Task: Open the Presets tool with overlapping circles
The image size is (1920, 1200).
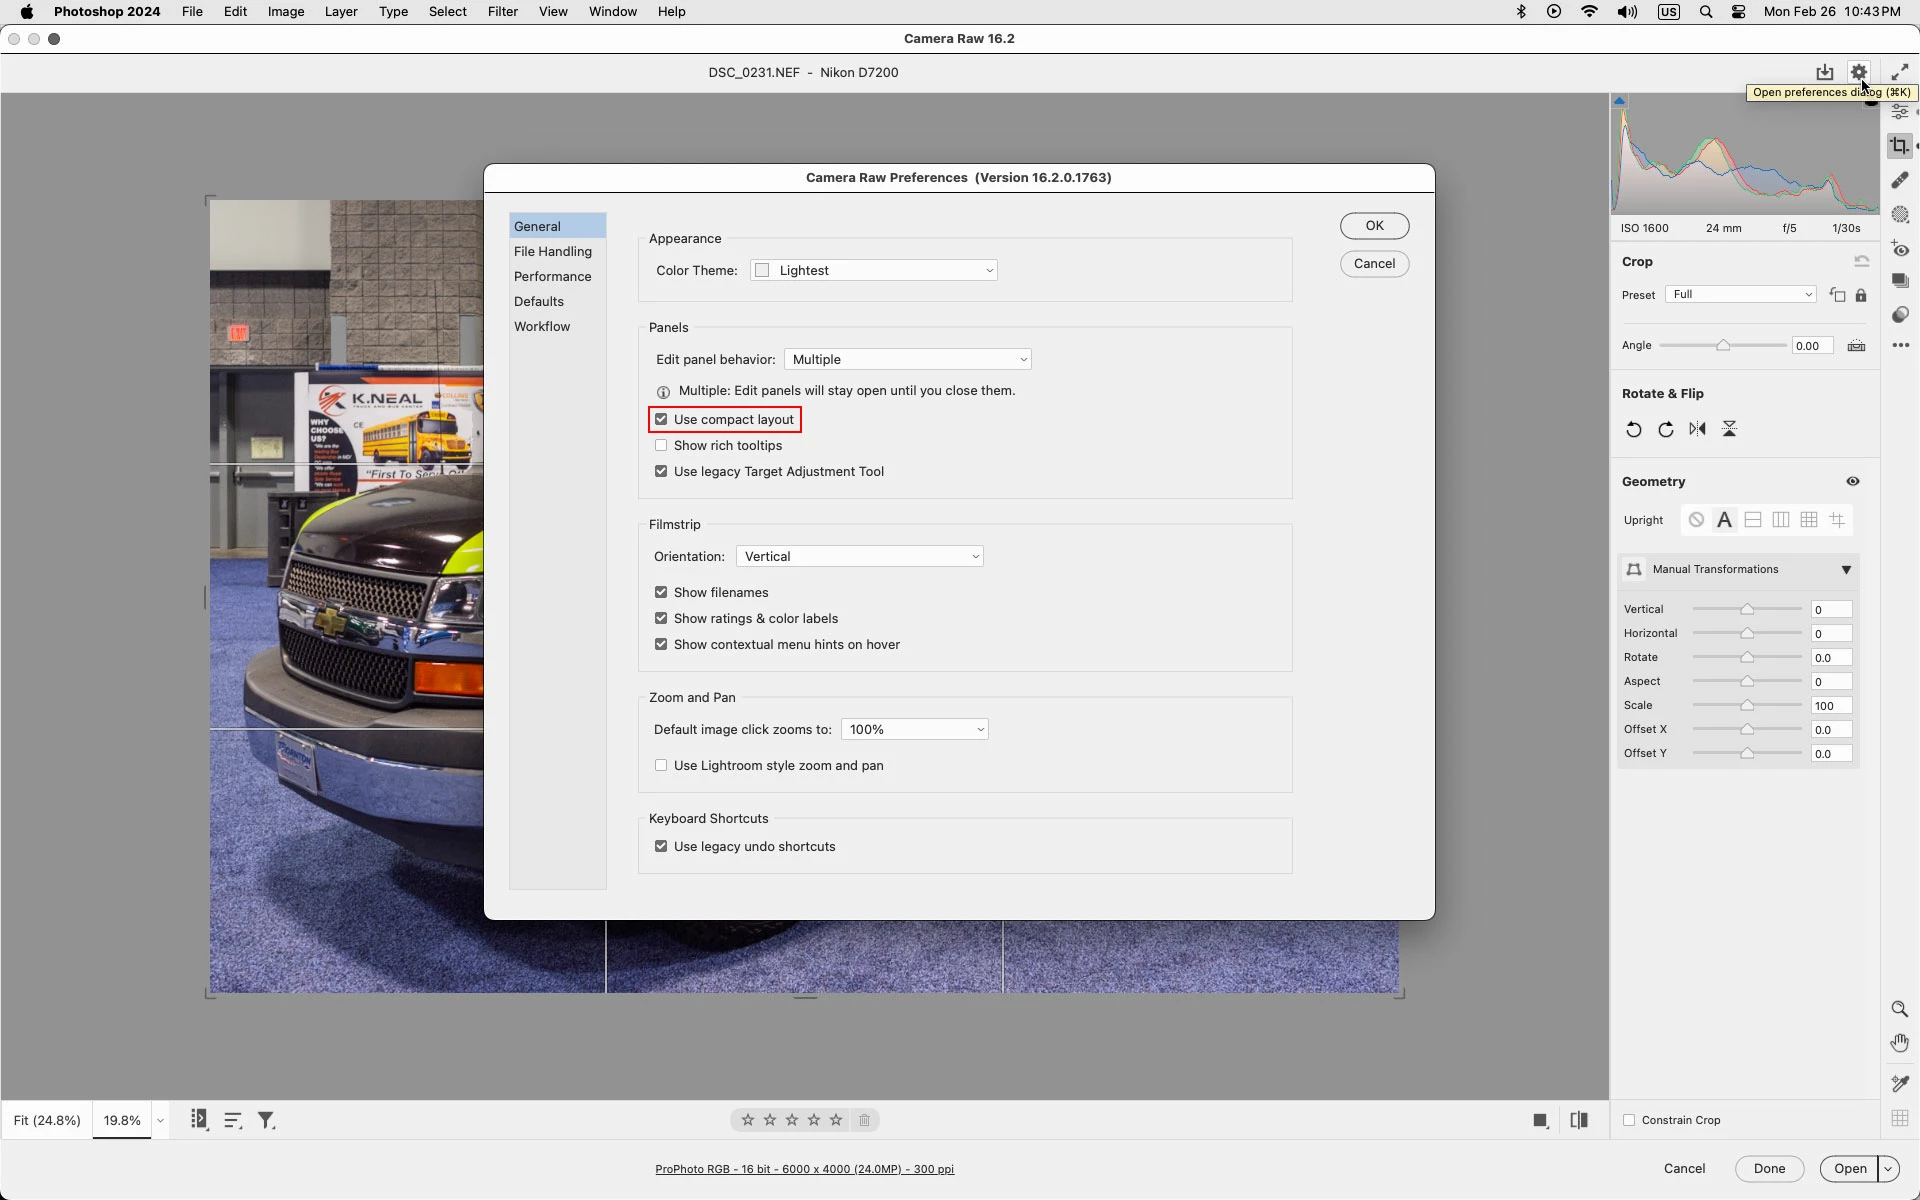Action: click(x=1900, y=315)
